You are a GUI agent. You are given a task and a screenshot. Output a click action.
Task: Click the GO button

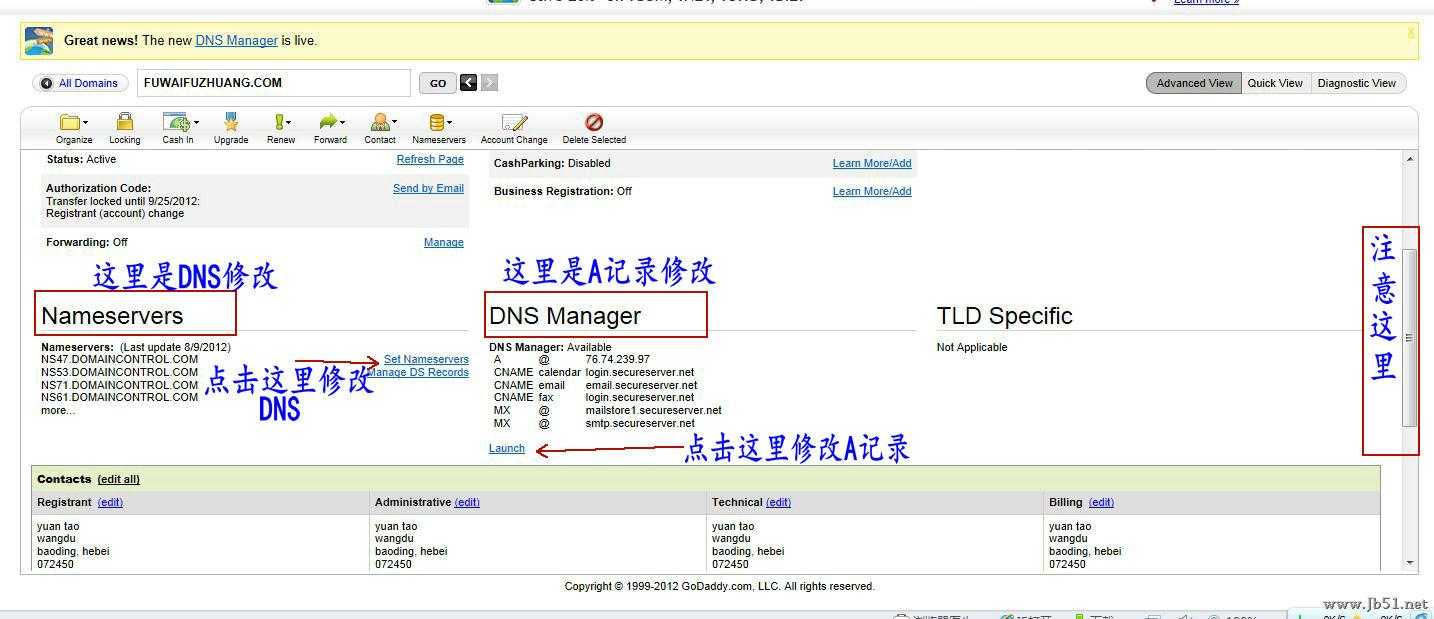(x=438, y=83)
